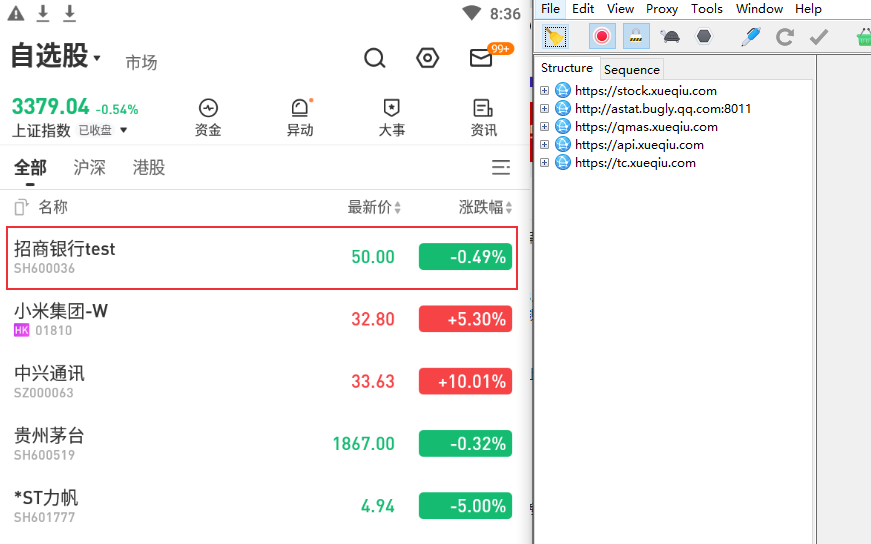Select https://tc.xueqiu.com host entry
Viewport: 871px width, 544px height.
click(x=635, y=163)
